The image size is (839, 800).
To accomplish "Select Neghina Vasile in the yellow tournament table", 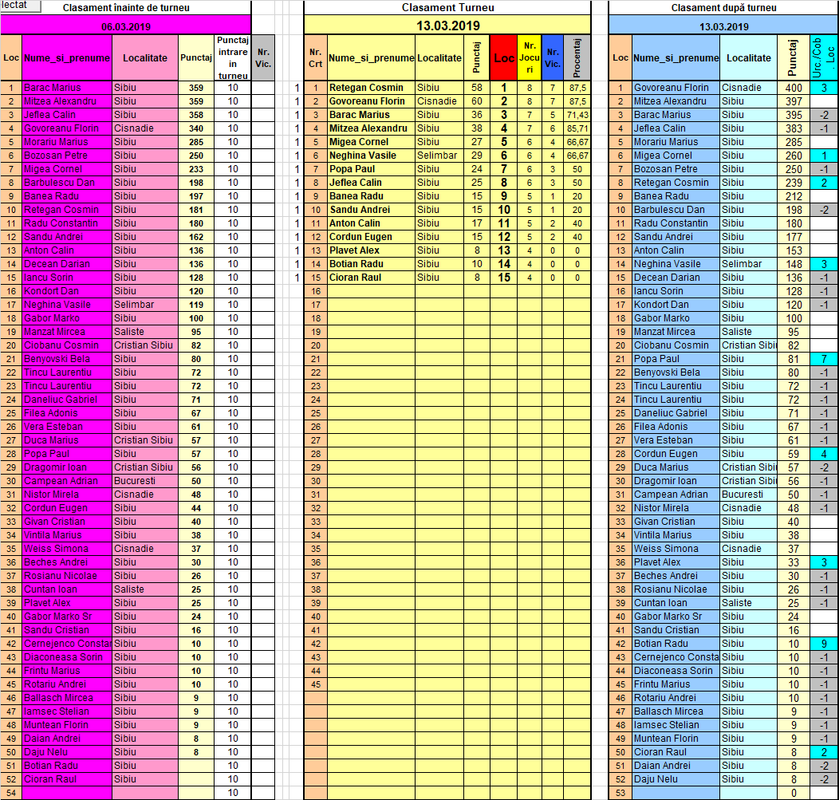I will [x=371, y=156].
